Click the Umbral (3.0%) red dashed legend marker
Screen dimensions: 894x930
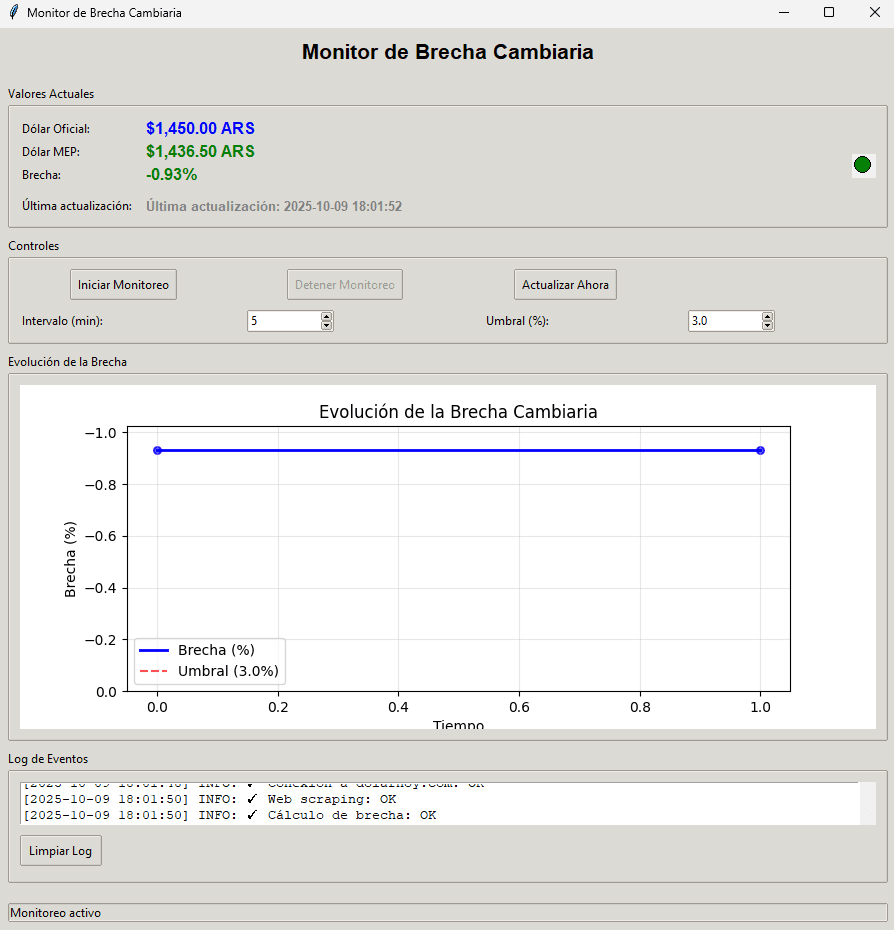155,671
